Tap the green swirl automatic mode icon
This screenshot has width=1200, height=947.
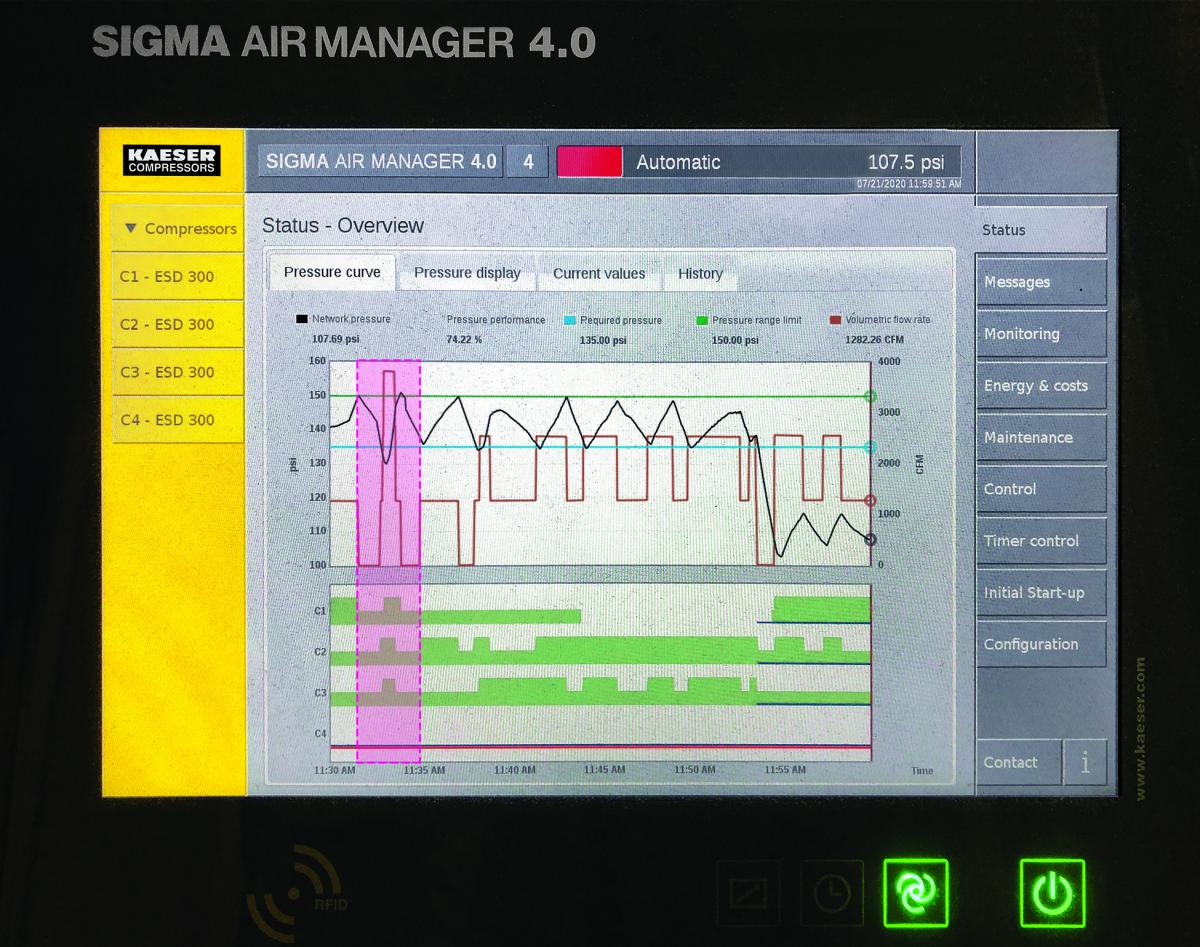pos(916,893)
